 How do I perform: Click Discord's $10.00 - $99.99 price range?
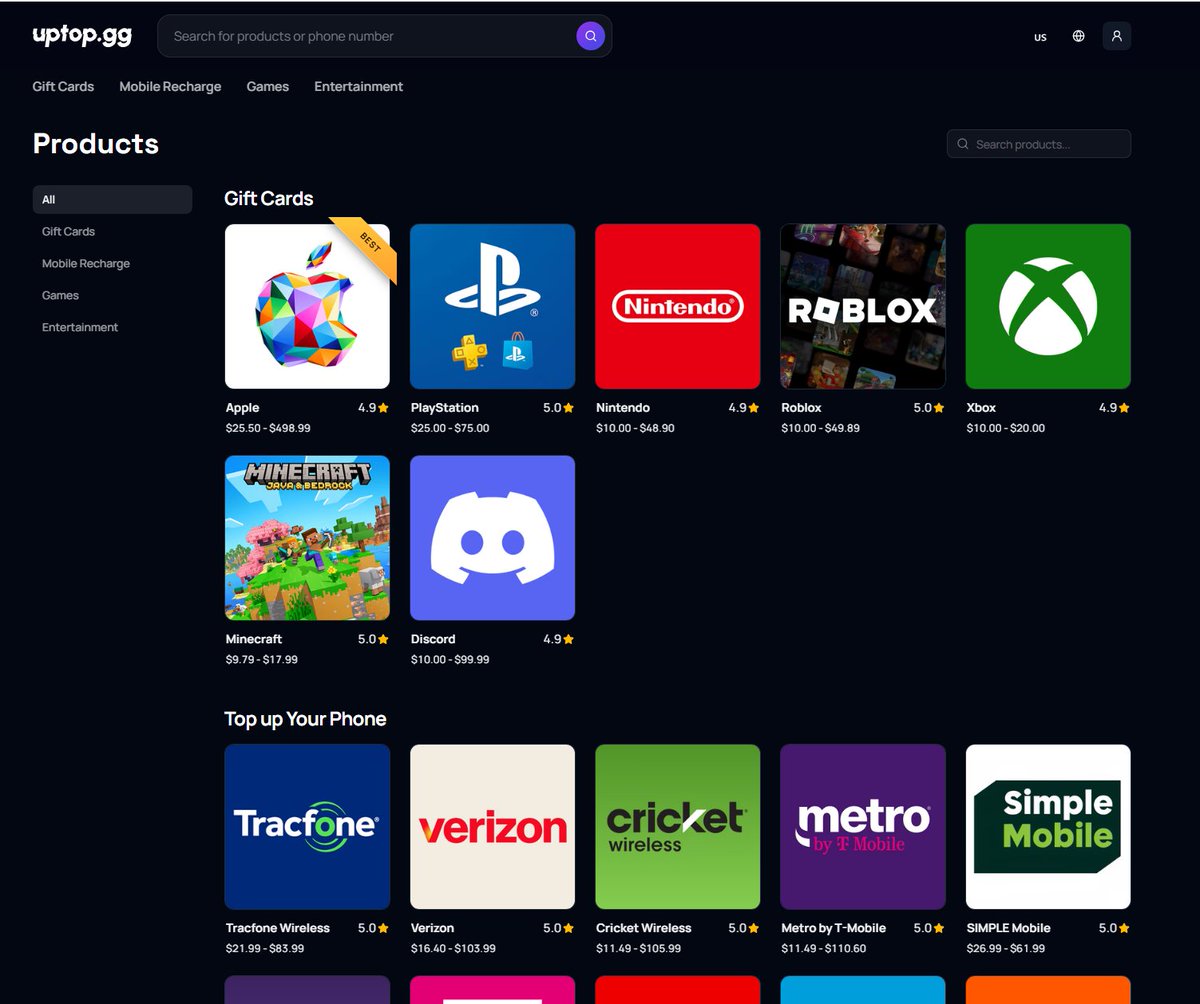coord(450,660)
